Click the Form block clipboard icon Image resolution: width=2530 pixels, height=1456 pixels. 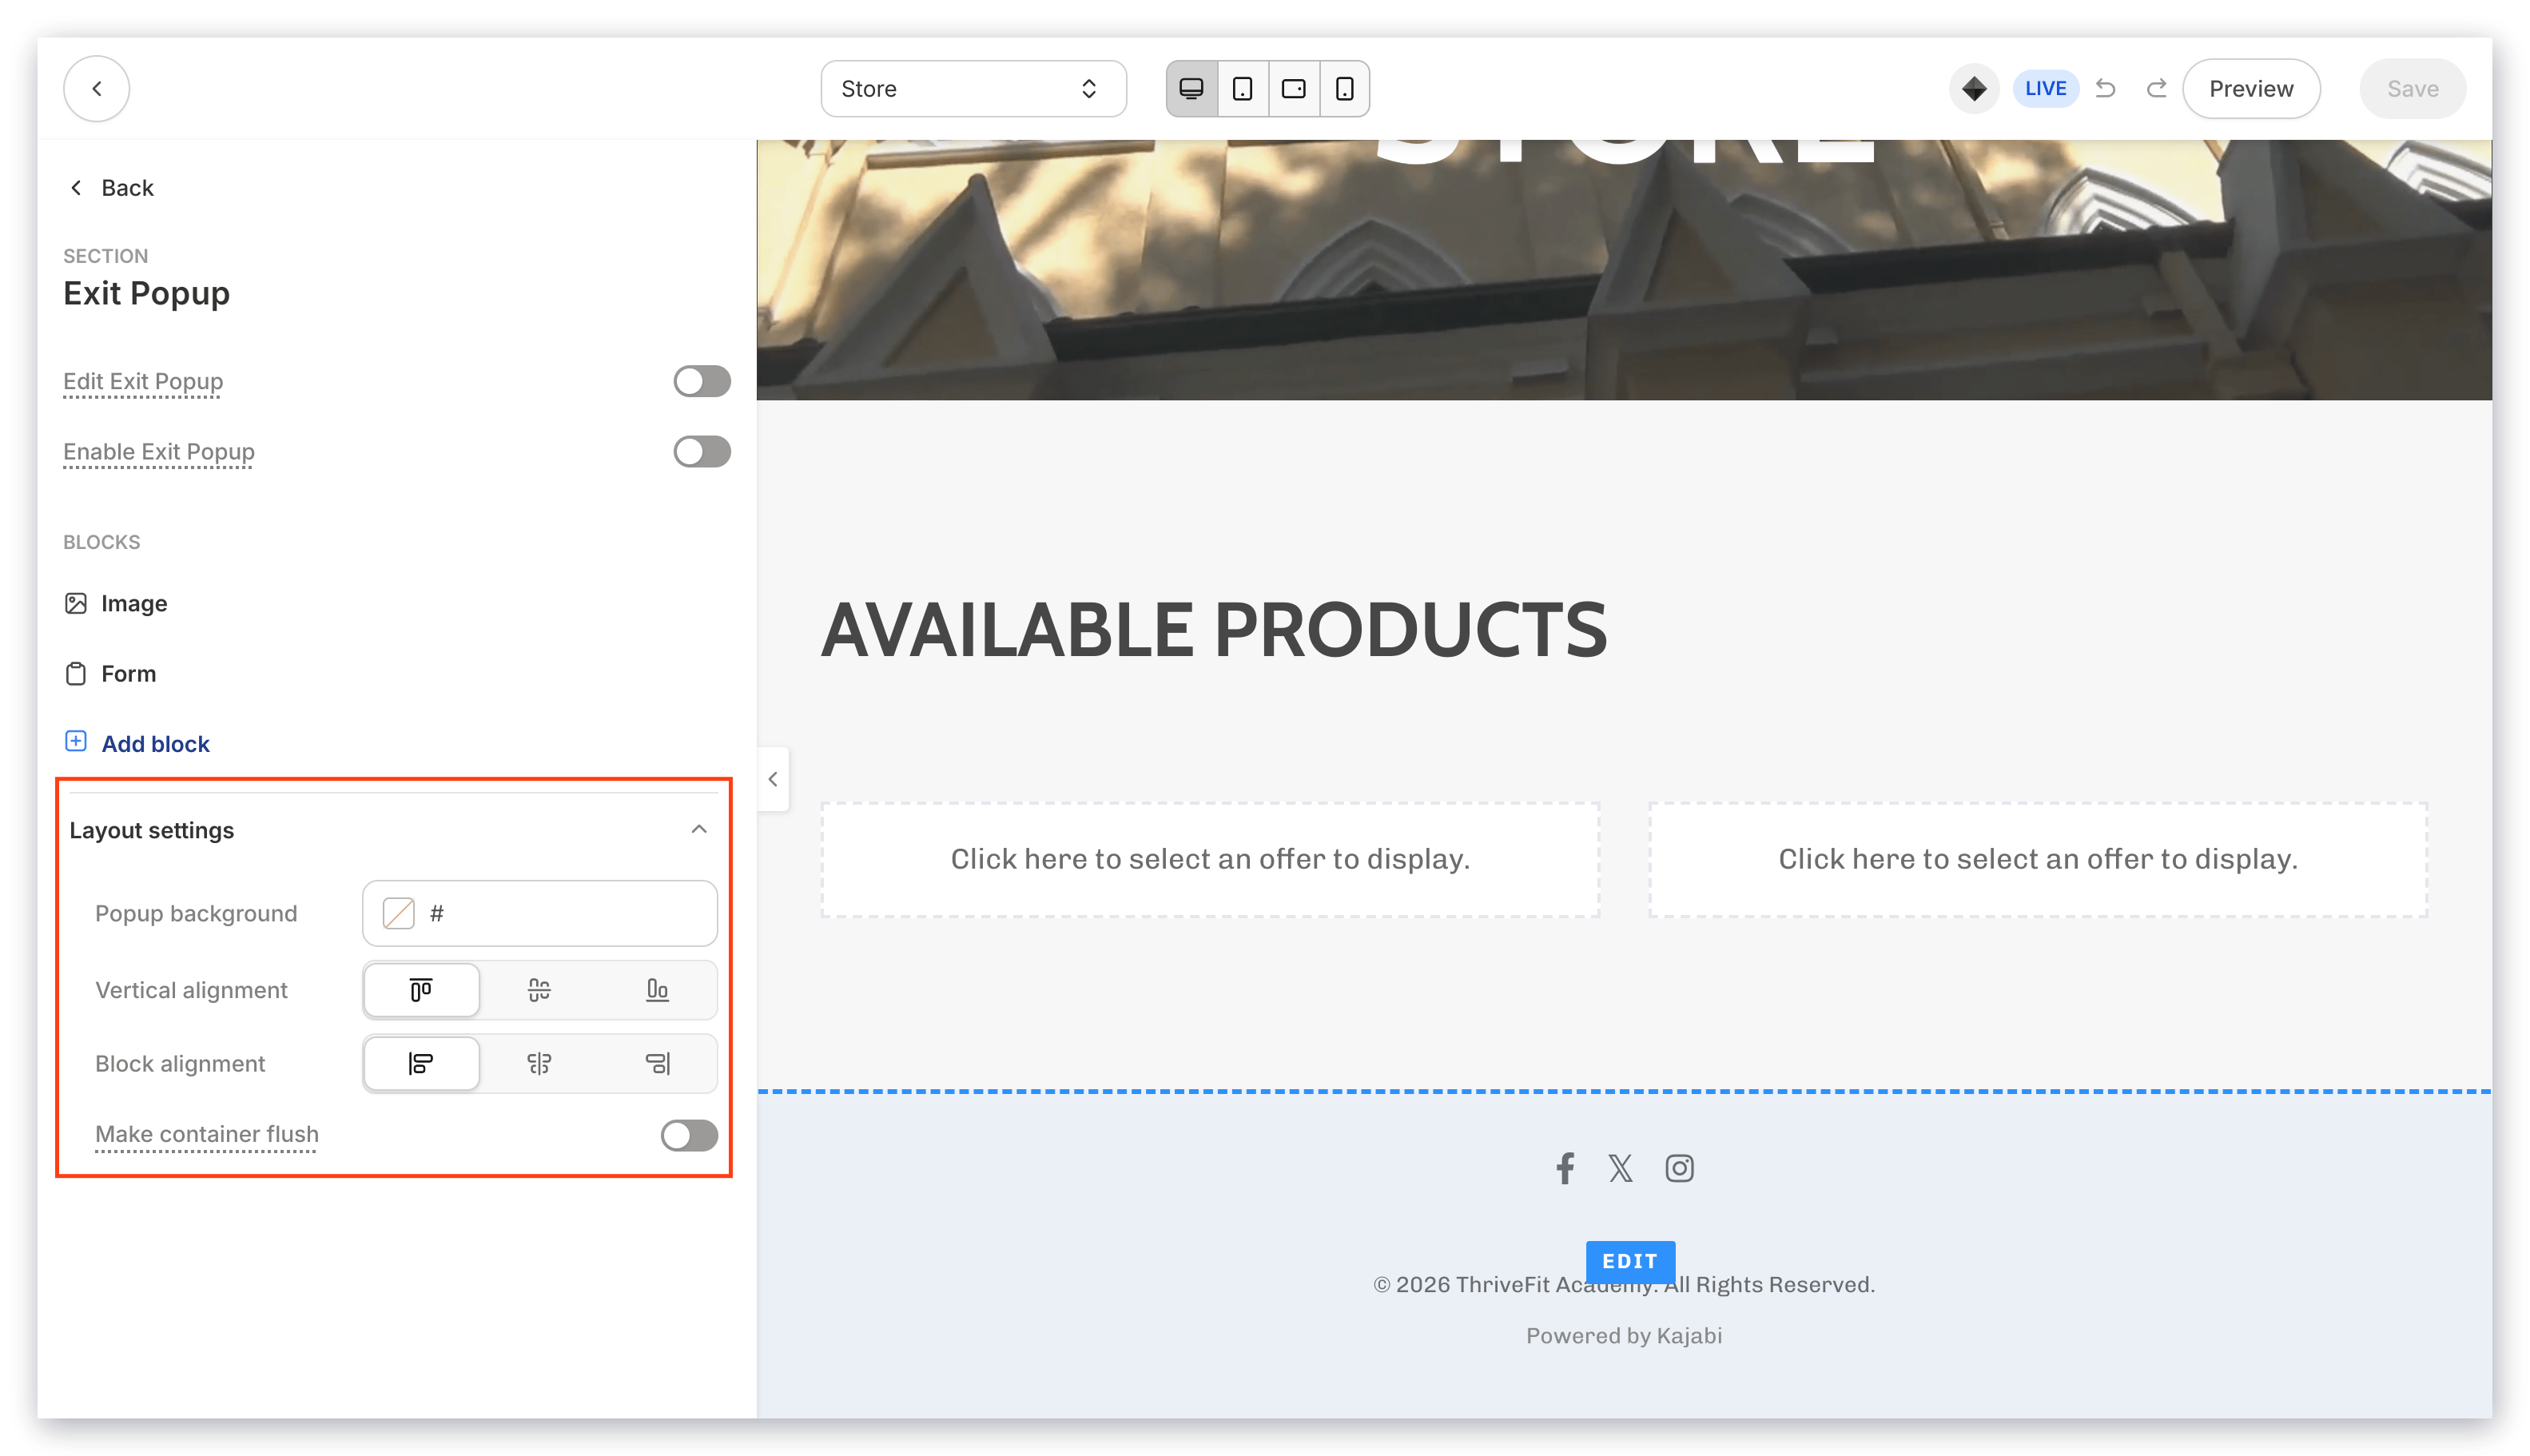point(76,673)
